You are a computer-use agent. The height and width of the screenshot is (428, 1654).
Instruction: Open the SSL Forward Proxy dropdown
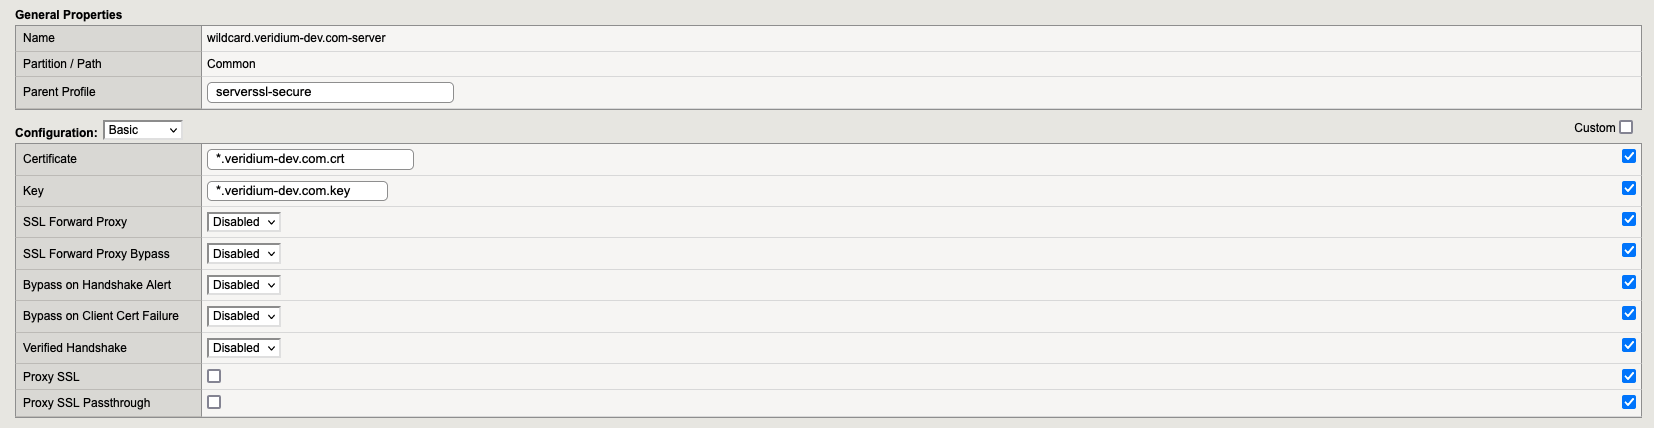[244, 222]
